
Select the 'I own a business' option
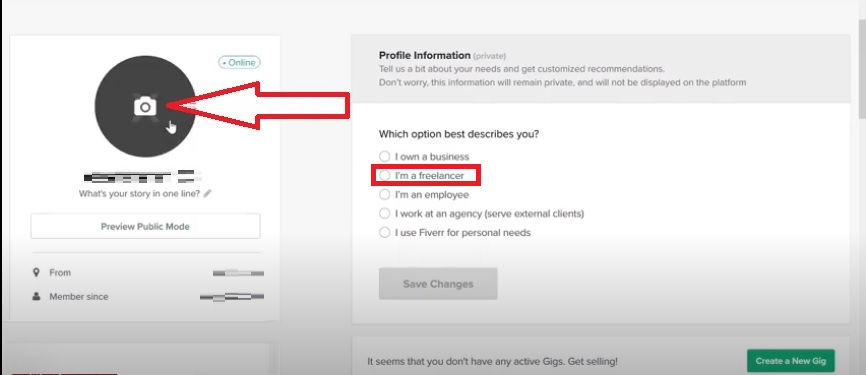[384, 157]
